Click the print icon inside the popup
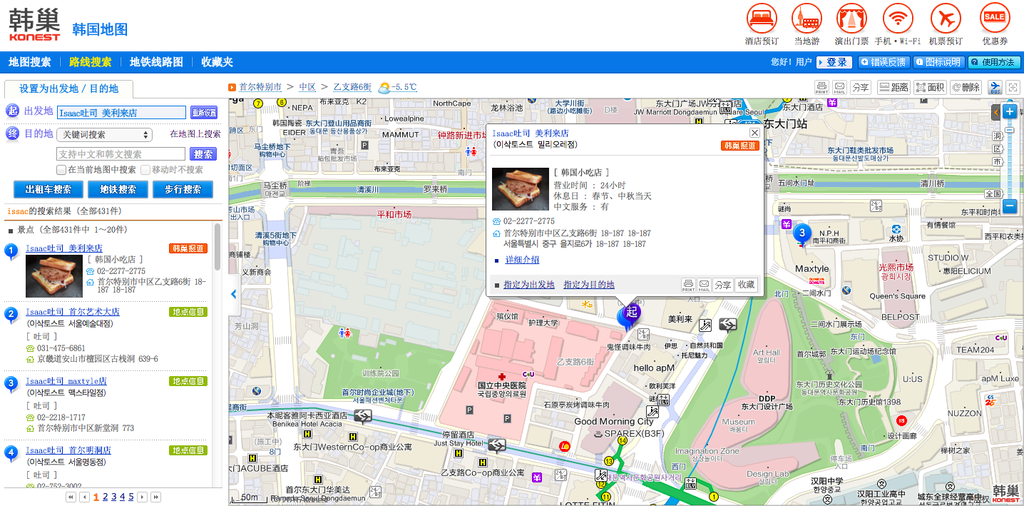 point(688,284)
